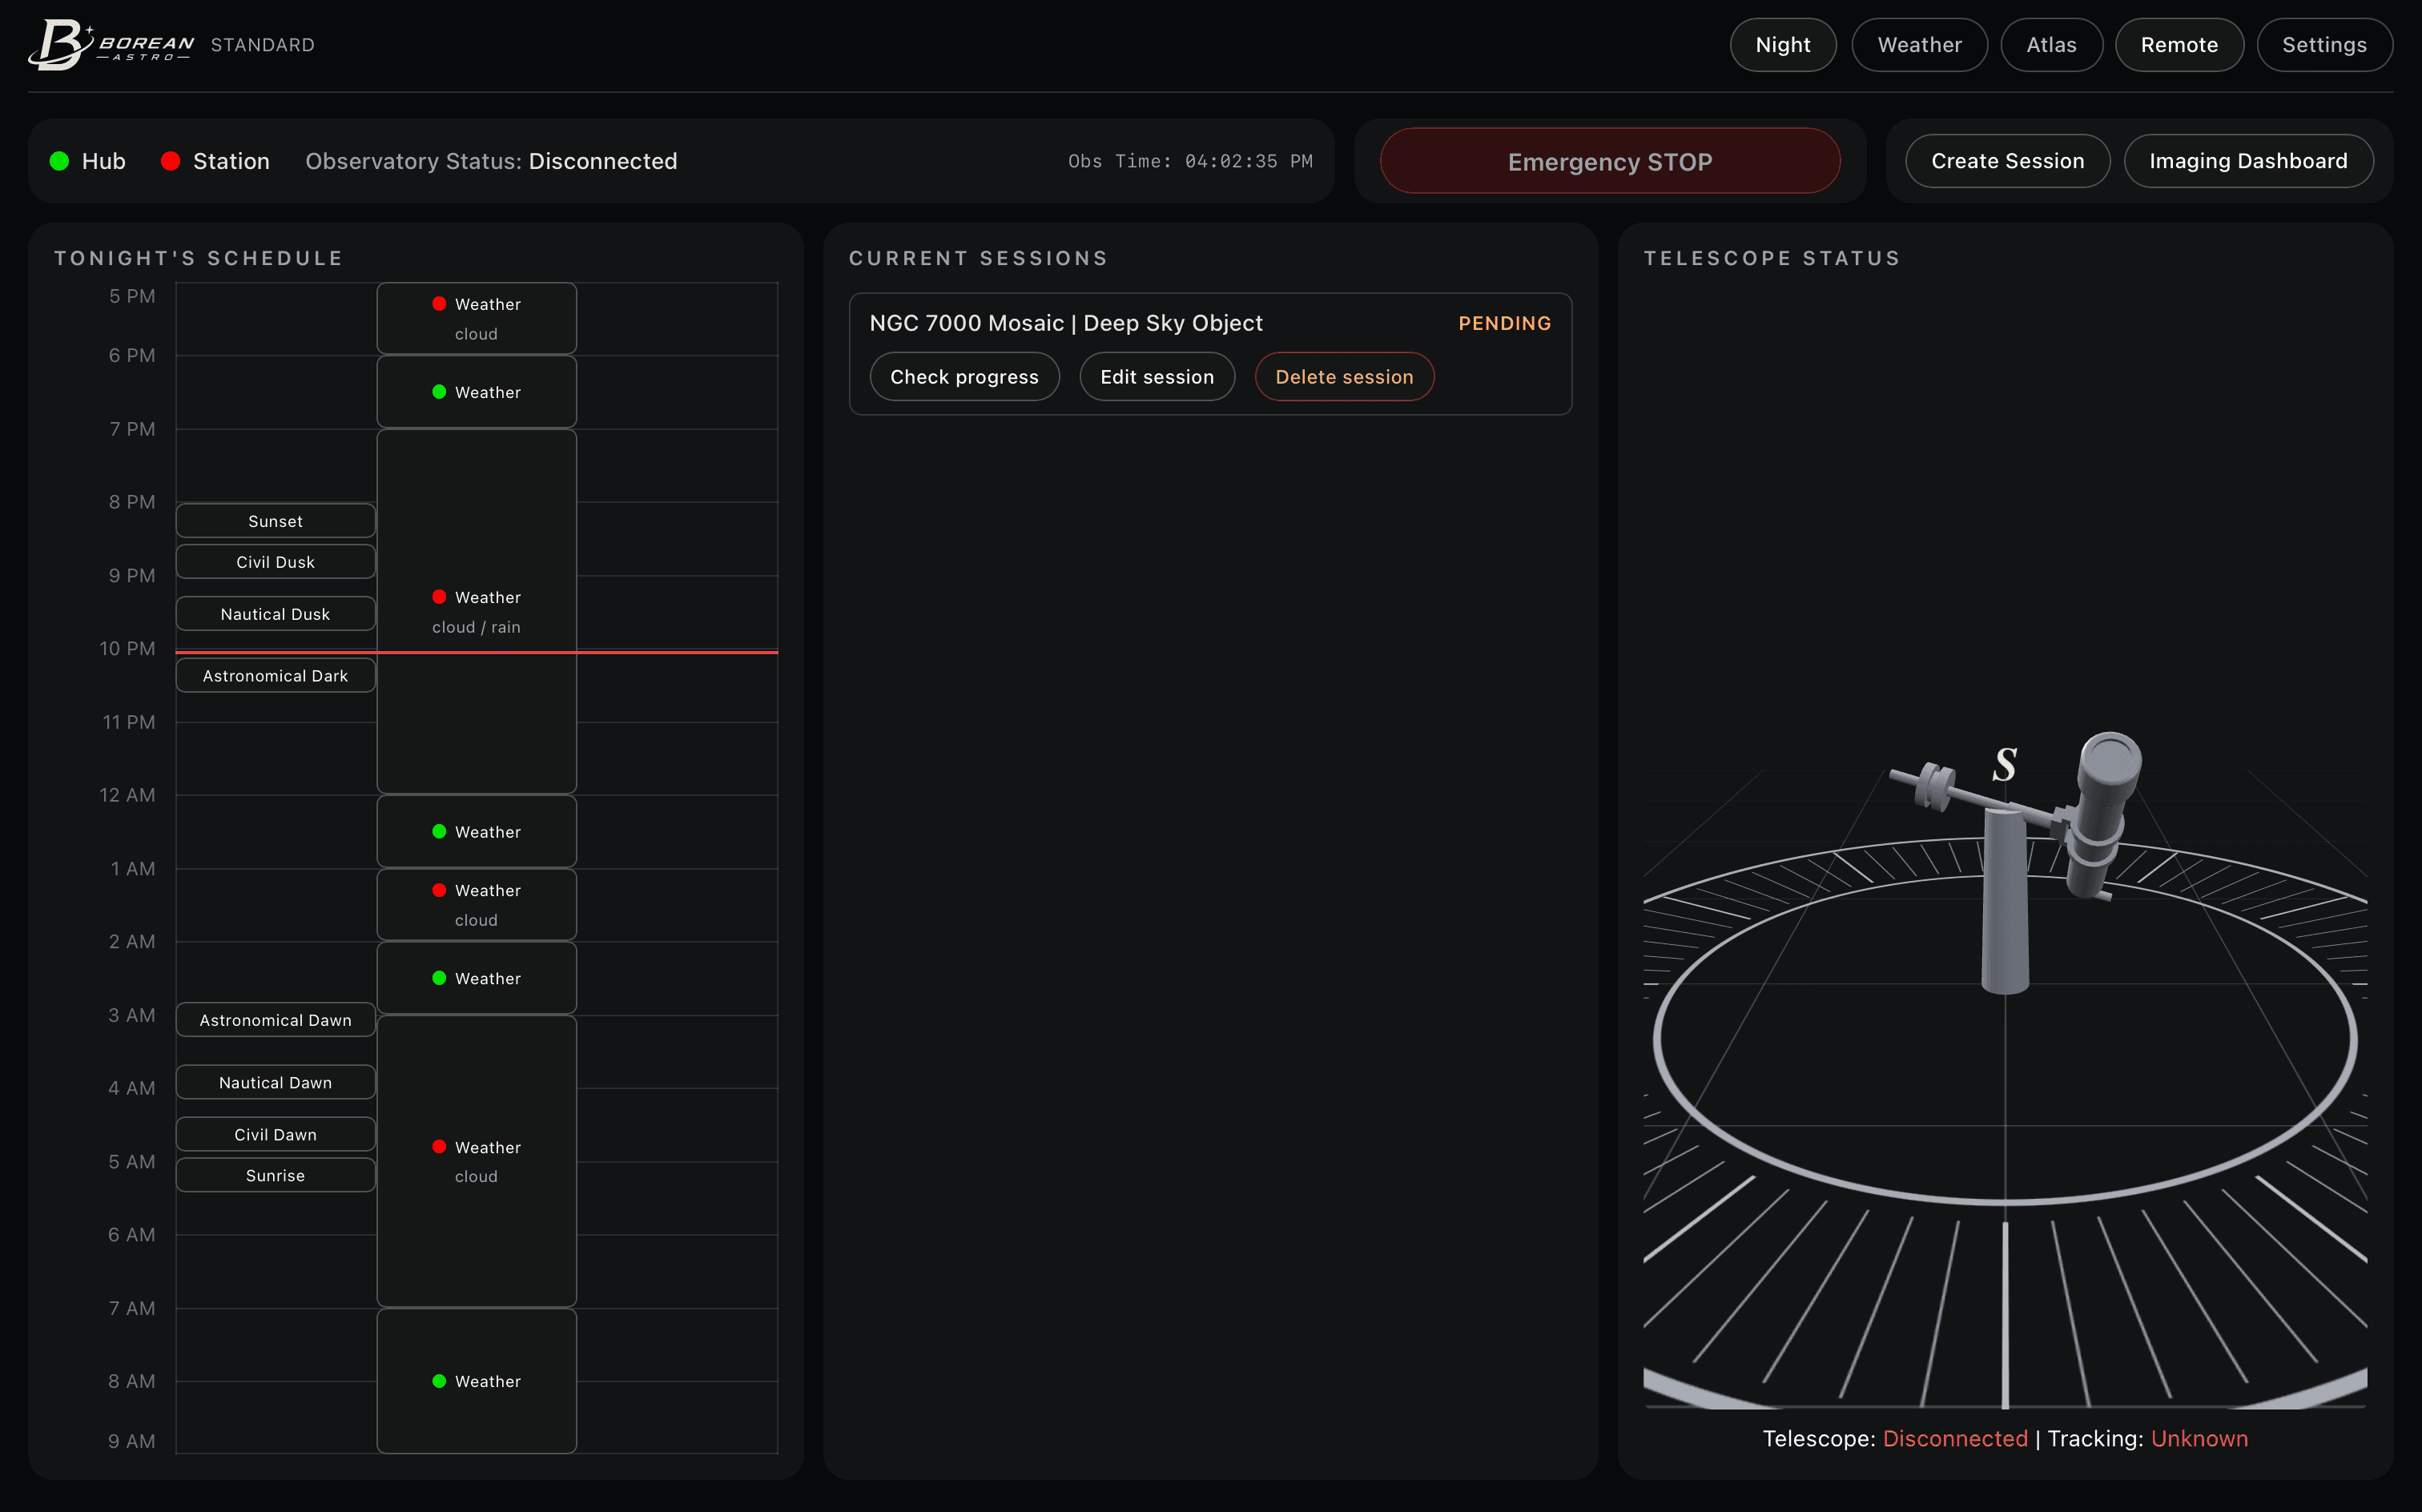Click Create Session button
Screen dimensions: 2422x1512
[x=2006, y=161]
